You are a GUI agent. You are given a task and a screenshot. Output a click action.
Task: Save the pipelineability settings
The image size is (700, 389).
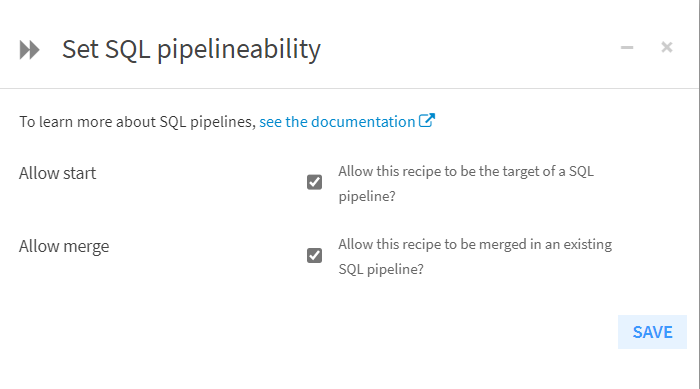pyautogui.click(x=652, y=332)
